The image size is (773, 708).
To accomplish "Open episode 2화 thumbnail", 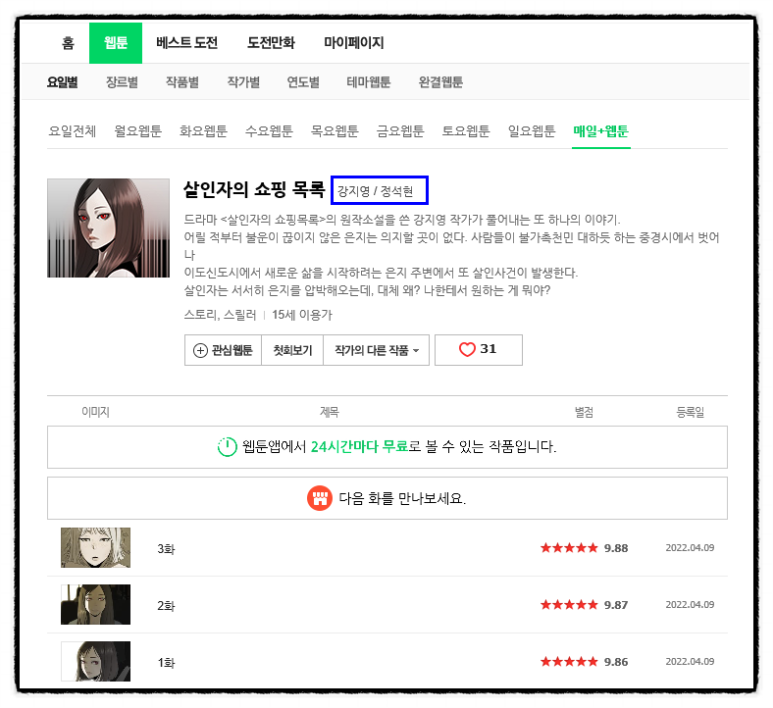I will (95, 605).
